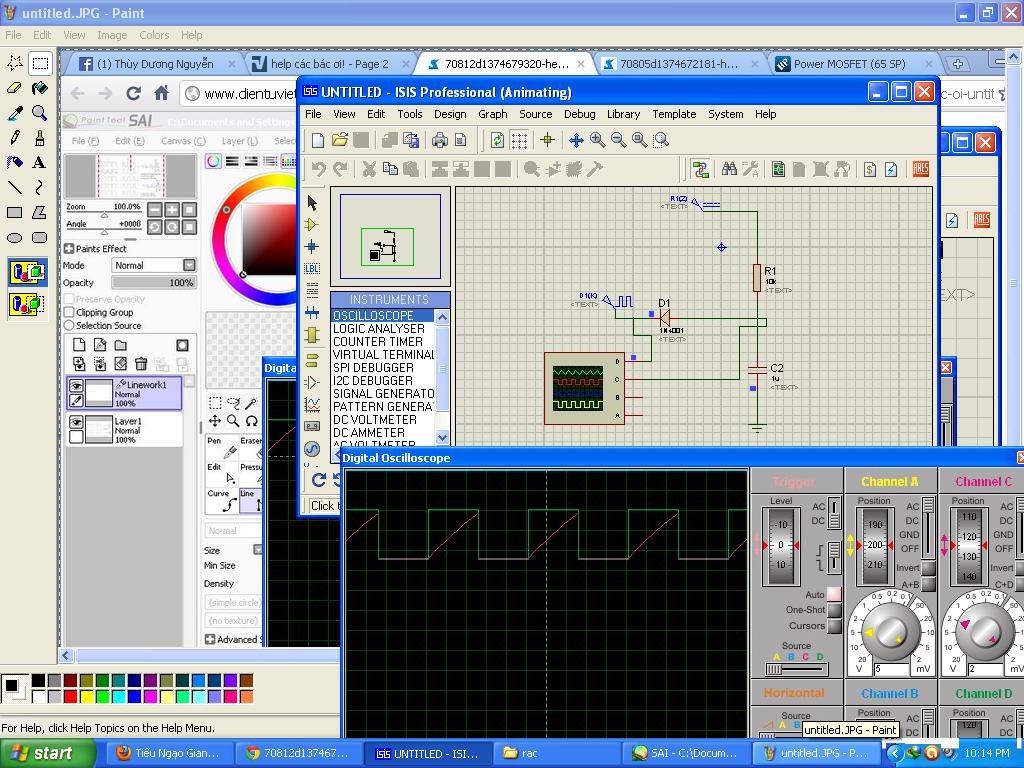Select the ISIS Wire Label LBL tool
The image size is (1024, 768).
[312, 268]
